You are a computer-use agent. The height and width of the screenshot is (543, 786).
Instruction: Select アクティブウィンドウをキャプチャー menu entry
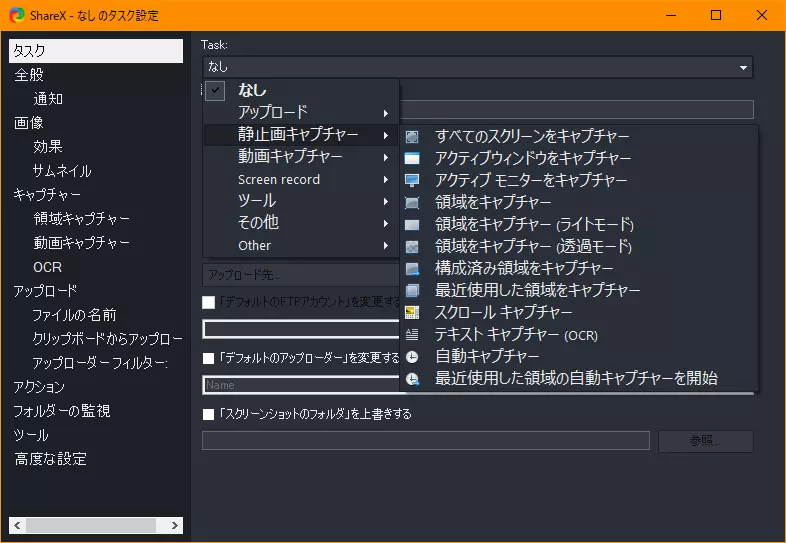pos(579,158)
